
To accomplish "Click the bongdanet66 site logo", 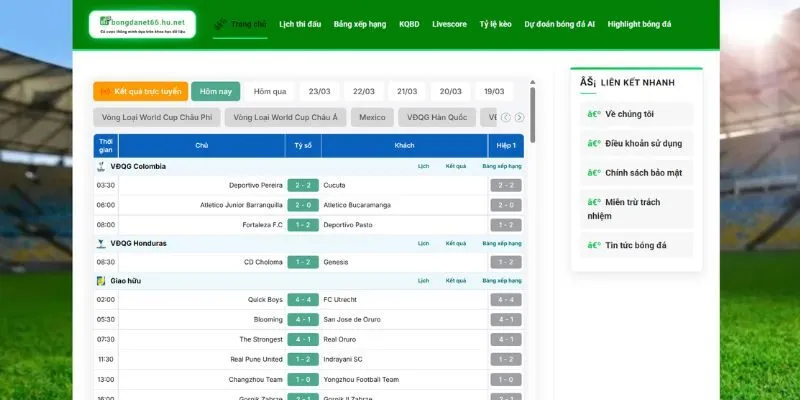I will click(141, 24).
